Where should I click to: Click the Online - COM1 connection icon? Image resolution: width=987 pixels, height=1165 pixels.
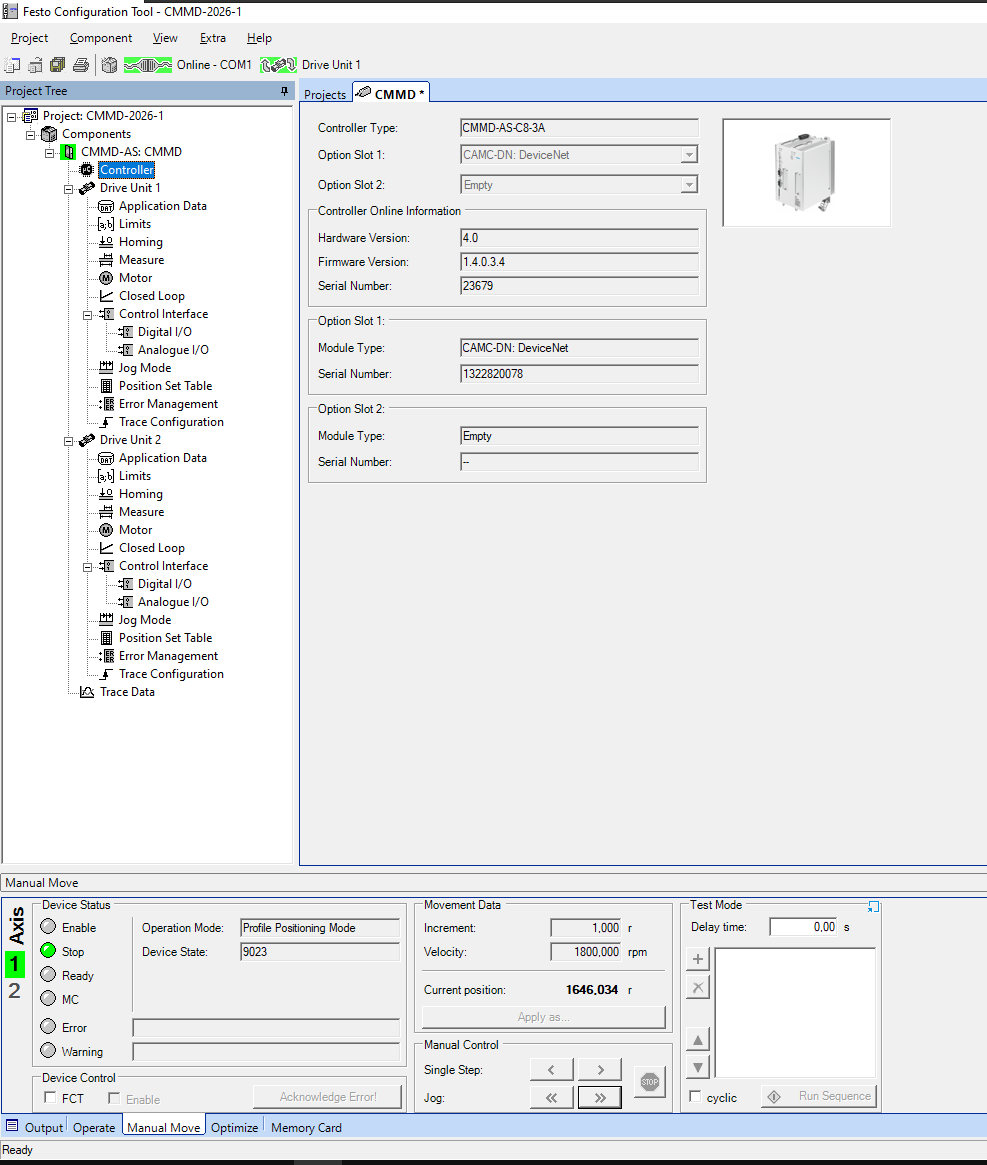click(149, 65)
